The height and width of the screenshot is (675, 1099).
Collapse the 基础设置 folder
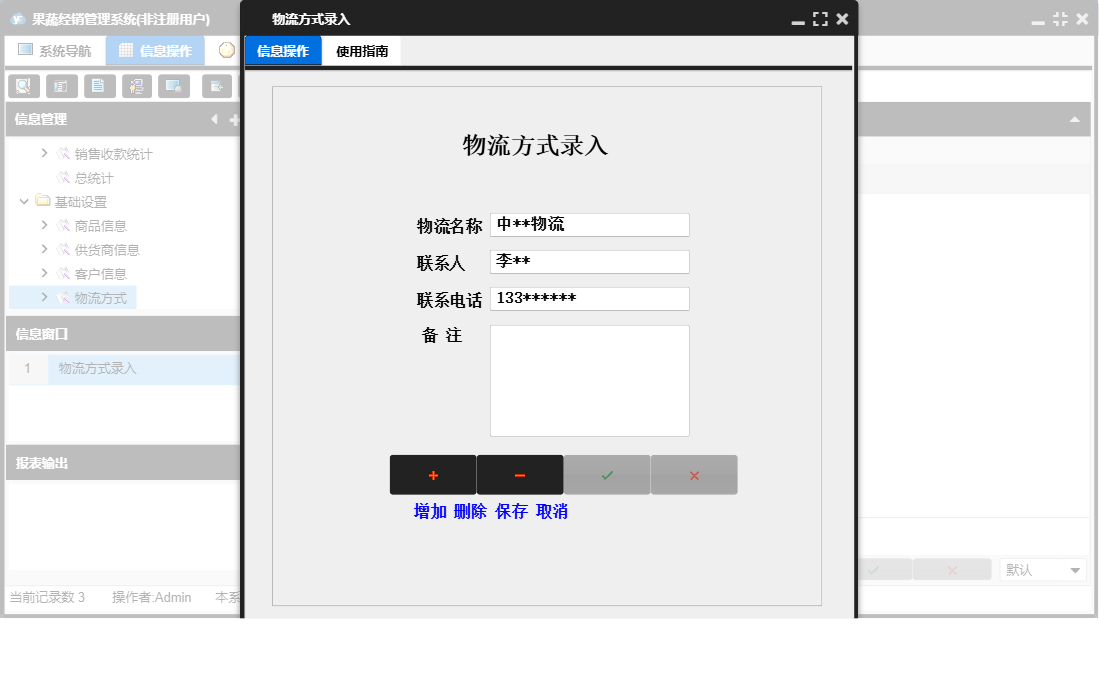pyautogui.click(x=23, y=201)
